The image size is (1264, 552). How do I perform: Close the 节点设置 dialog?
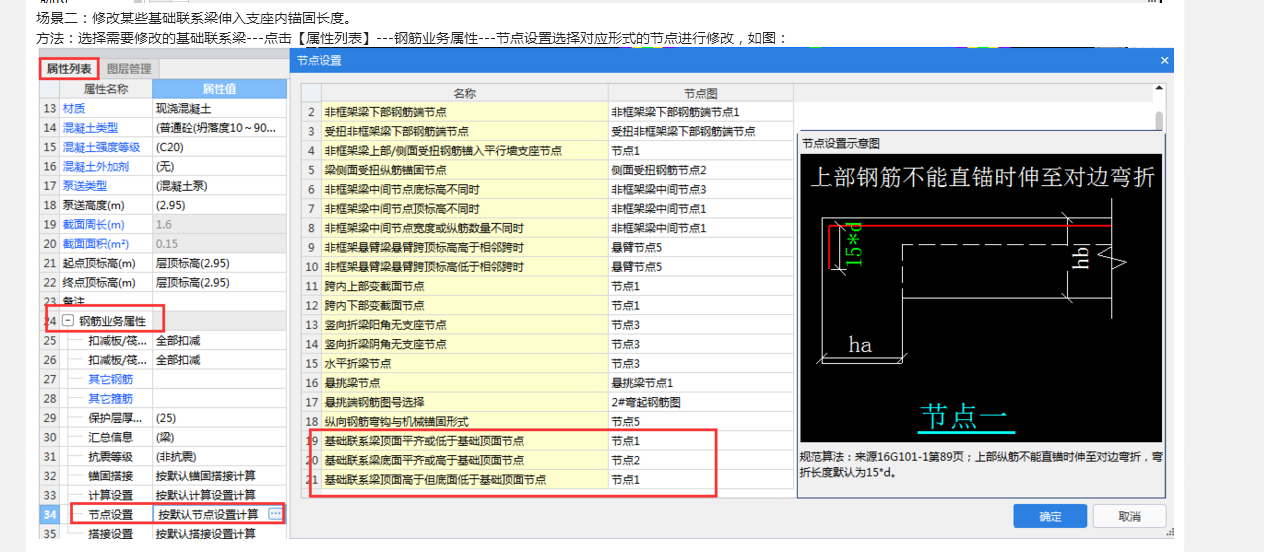click(x=1164, y=60)
